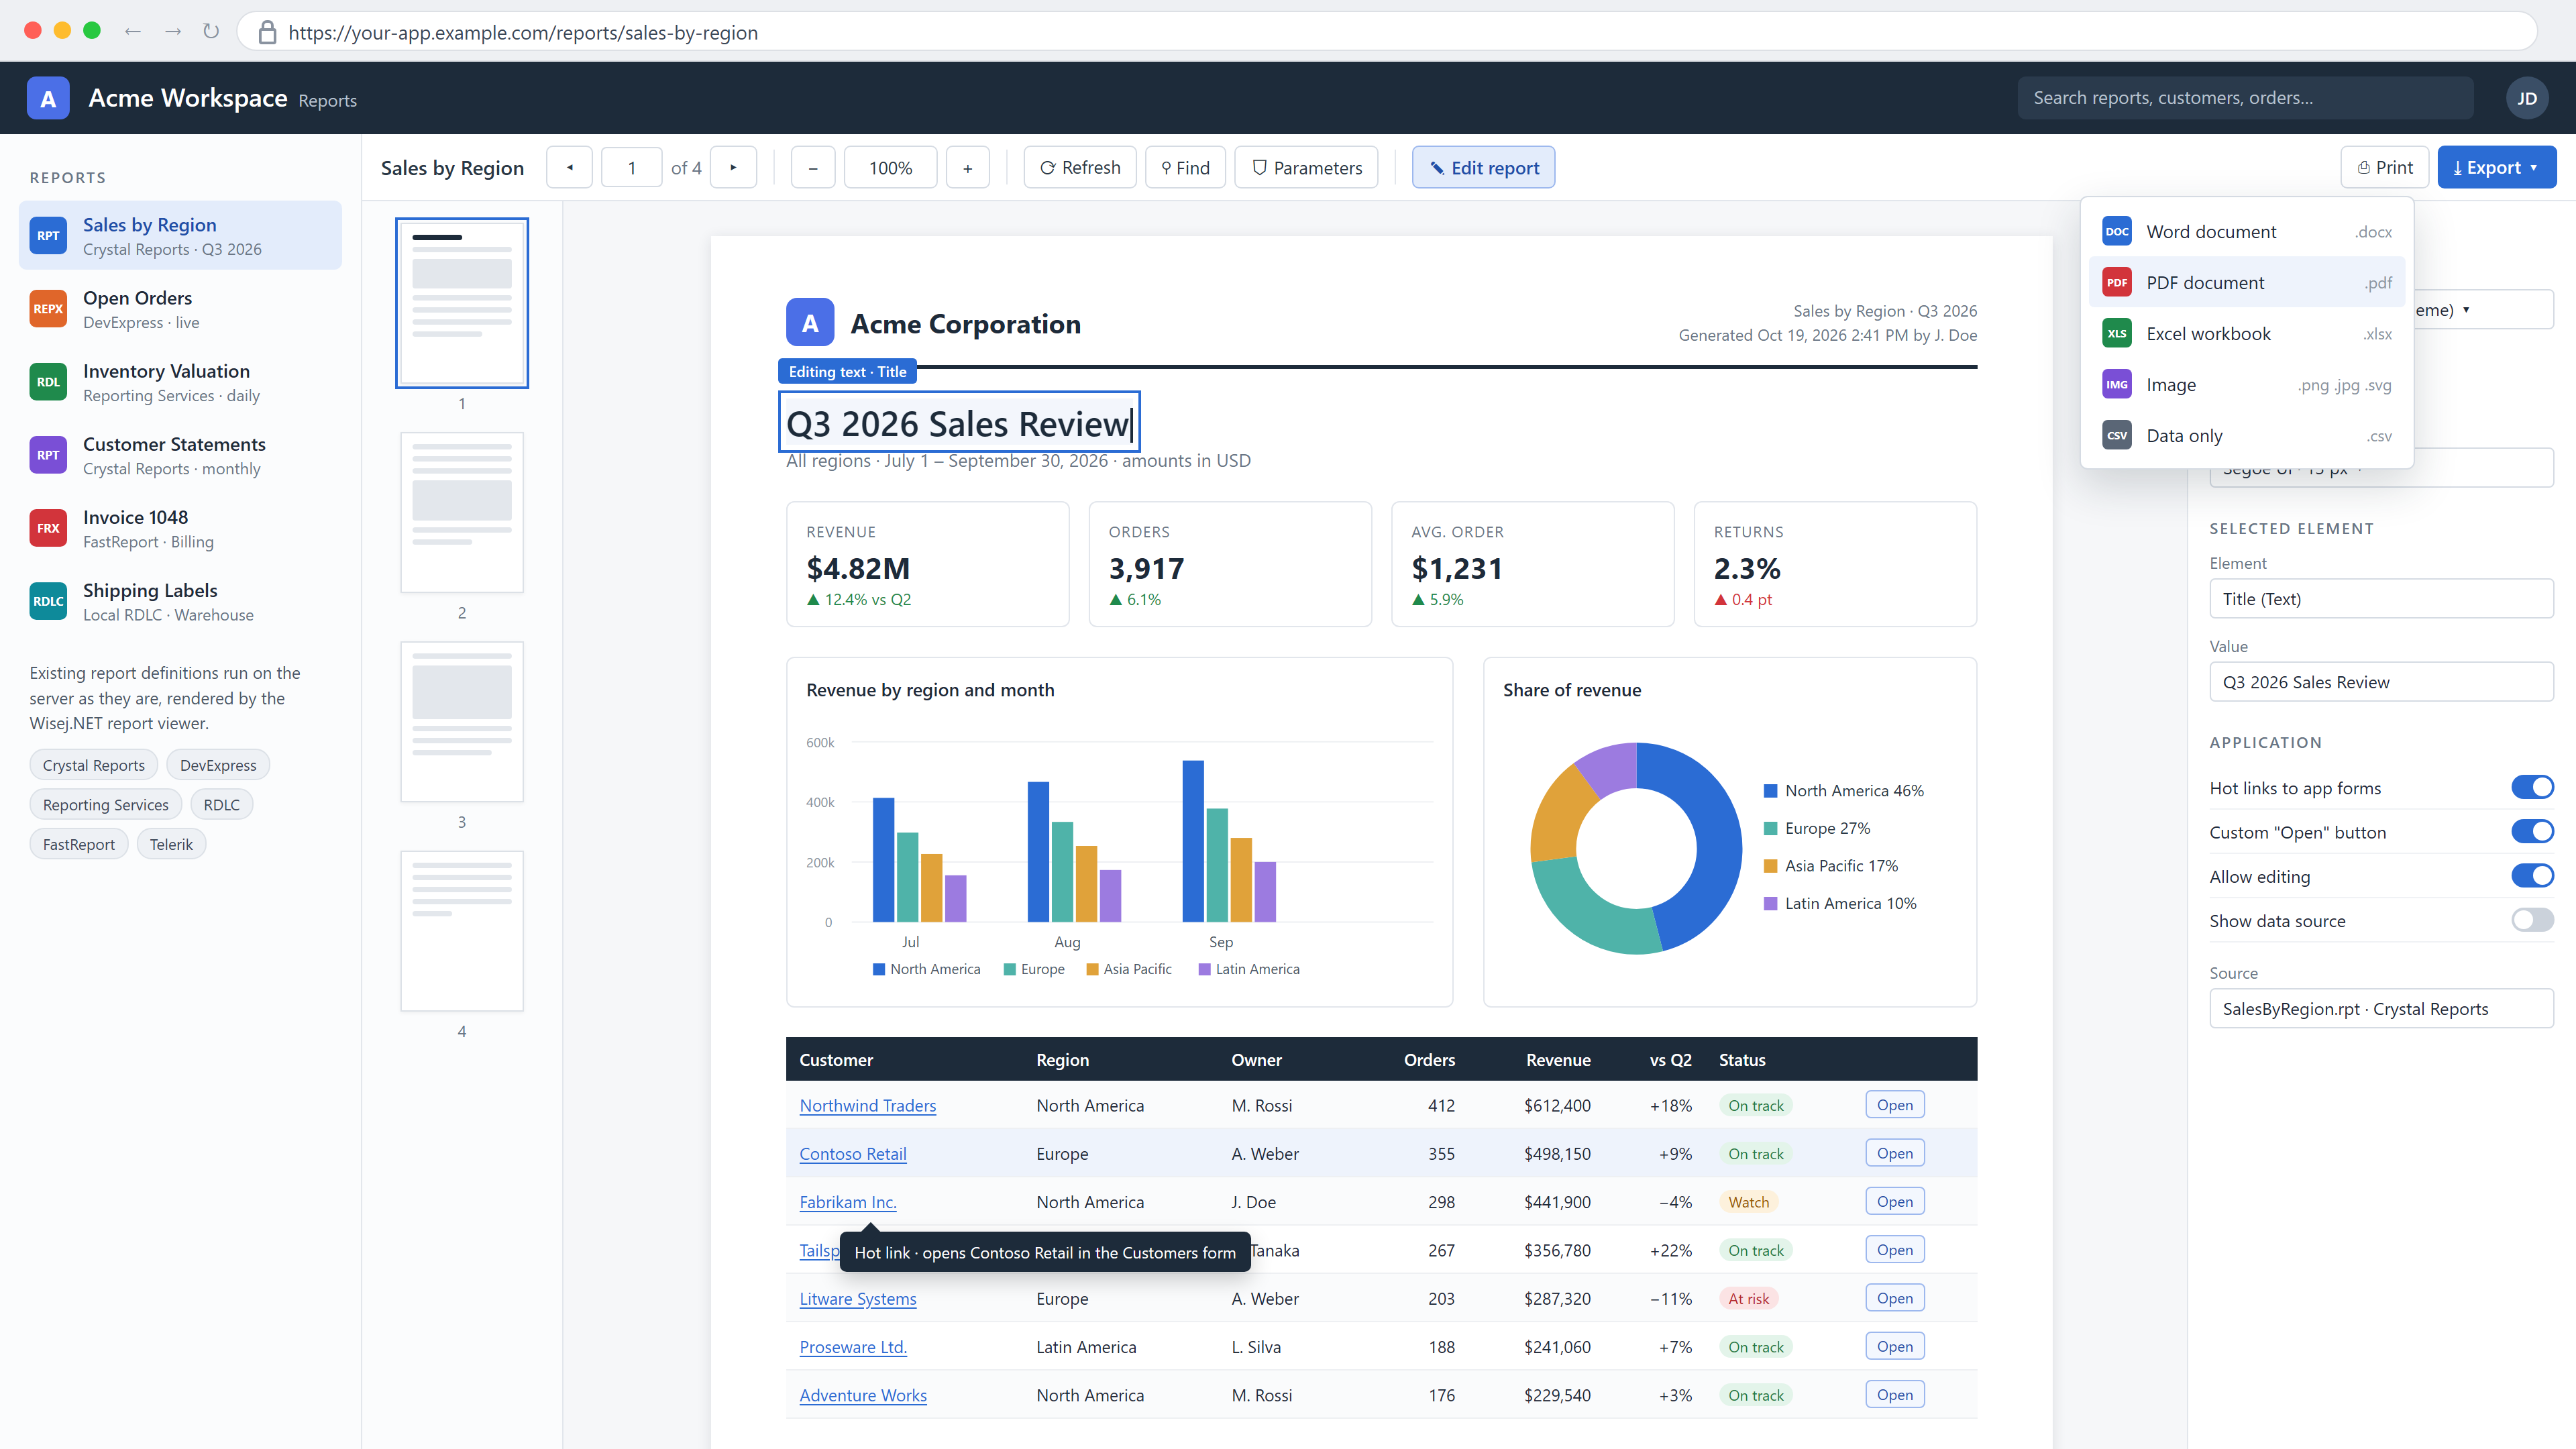
Task: Click the CSV Data only icon
Action: coord(2116,435)
